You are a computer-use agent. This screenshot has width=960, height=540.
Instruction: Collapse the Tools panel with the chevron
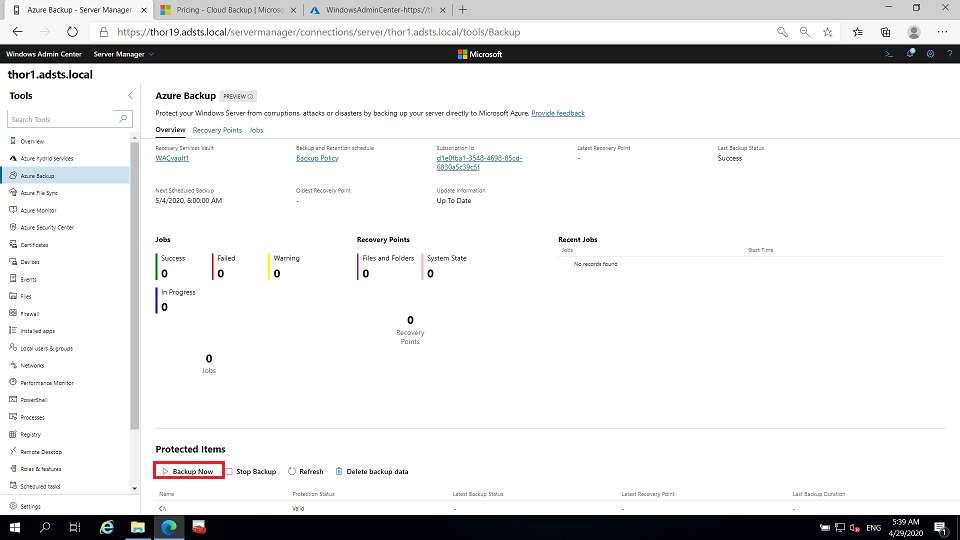(x=130, y=96)
